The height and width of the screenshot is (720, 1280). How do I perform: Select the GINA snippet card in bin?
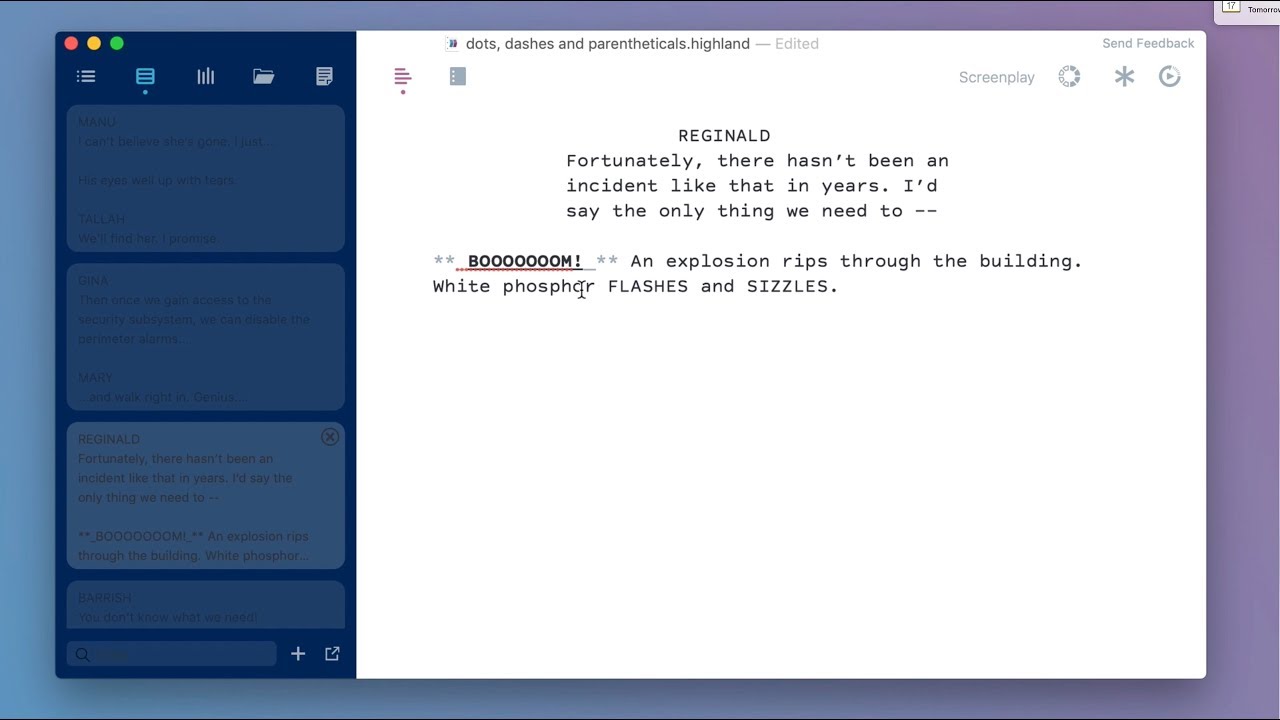point(206,337)
